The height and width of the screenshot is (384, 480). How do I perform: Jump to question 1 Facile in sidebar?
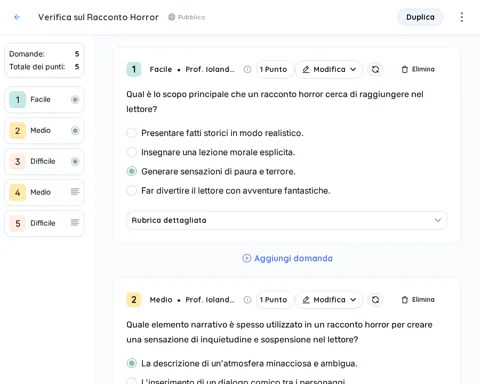[44, 99]
